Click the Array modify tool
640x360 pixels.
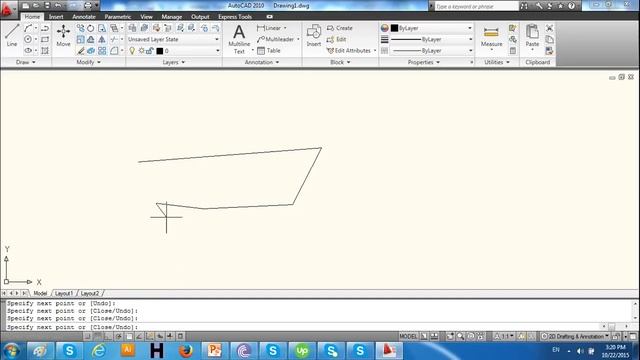pos(102,51)
